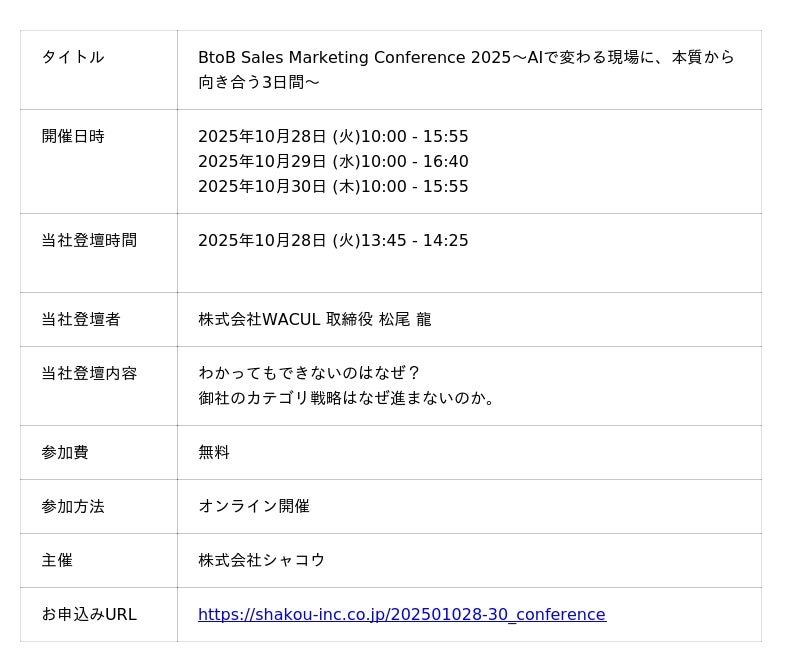This screenshot has height=672, width=800.
Task: Click the お申込みURL row label
Action: tap(89, 614)
